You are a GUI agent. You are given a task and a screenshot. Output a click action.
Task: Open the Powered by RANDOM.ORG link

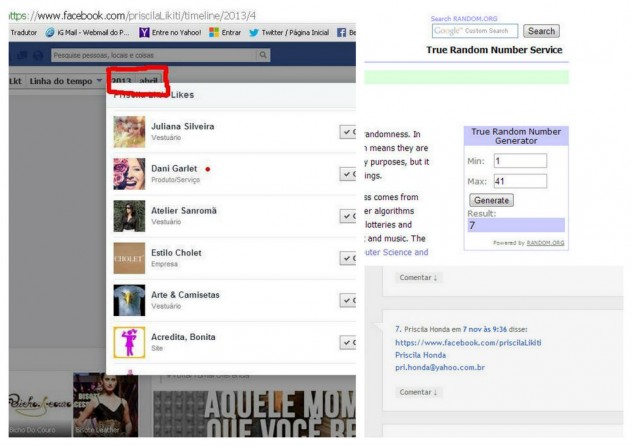point(545,243)
